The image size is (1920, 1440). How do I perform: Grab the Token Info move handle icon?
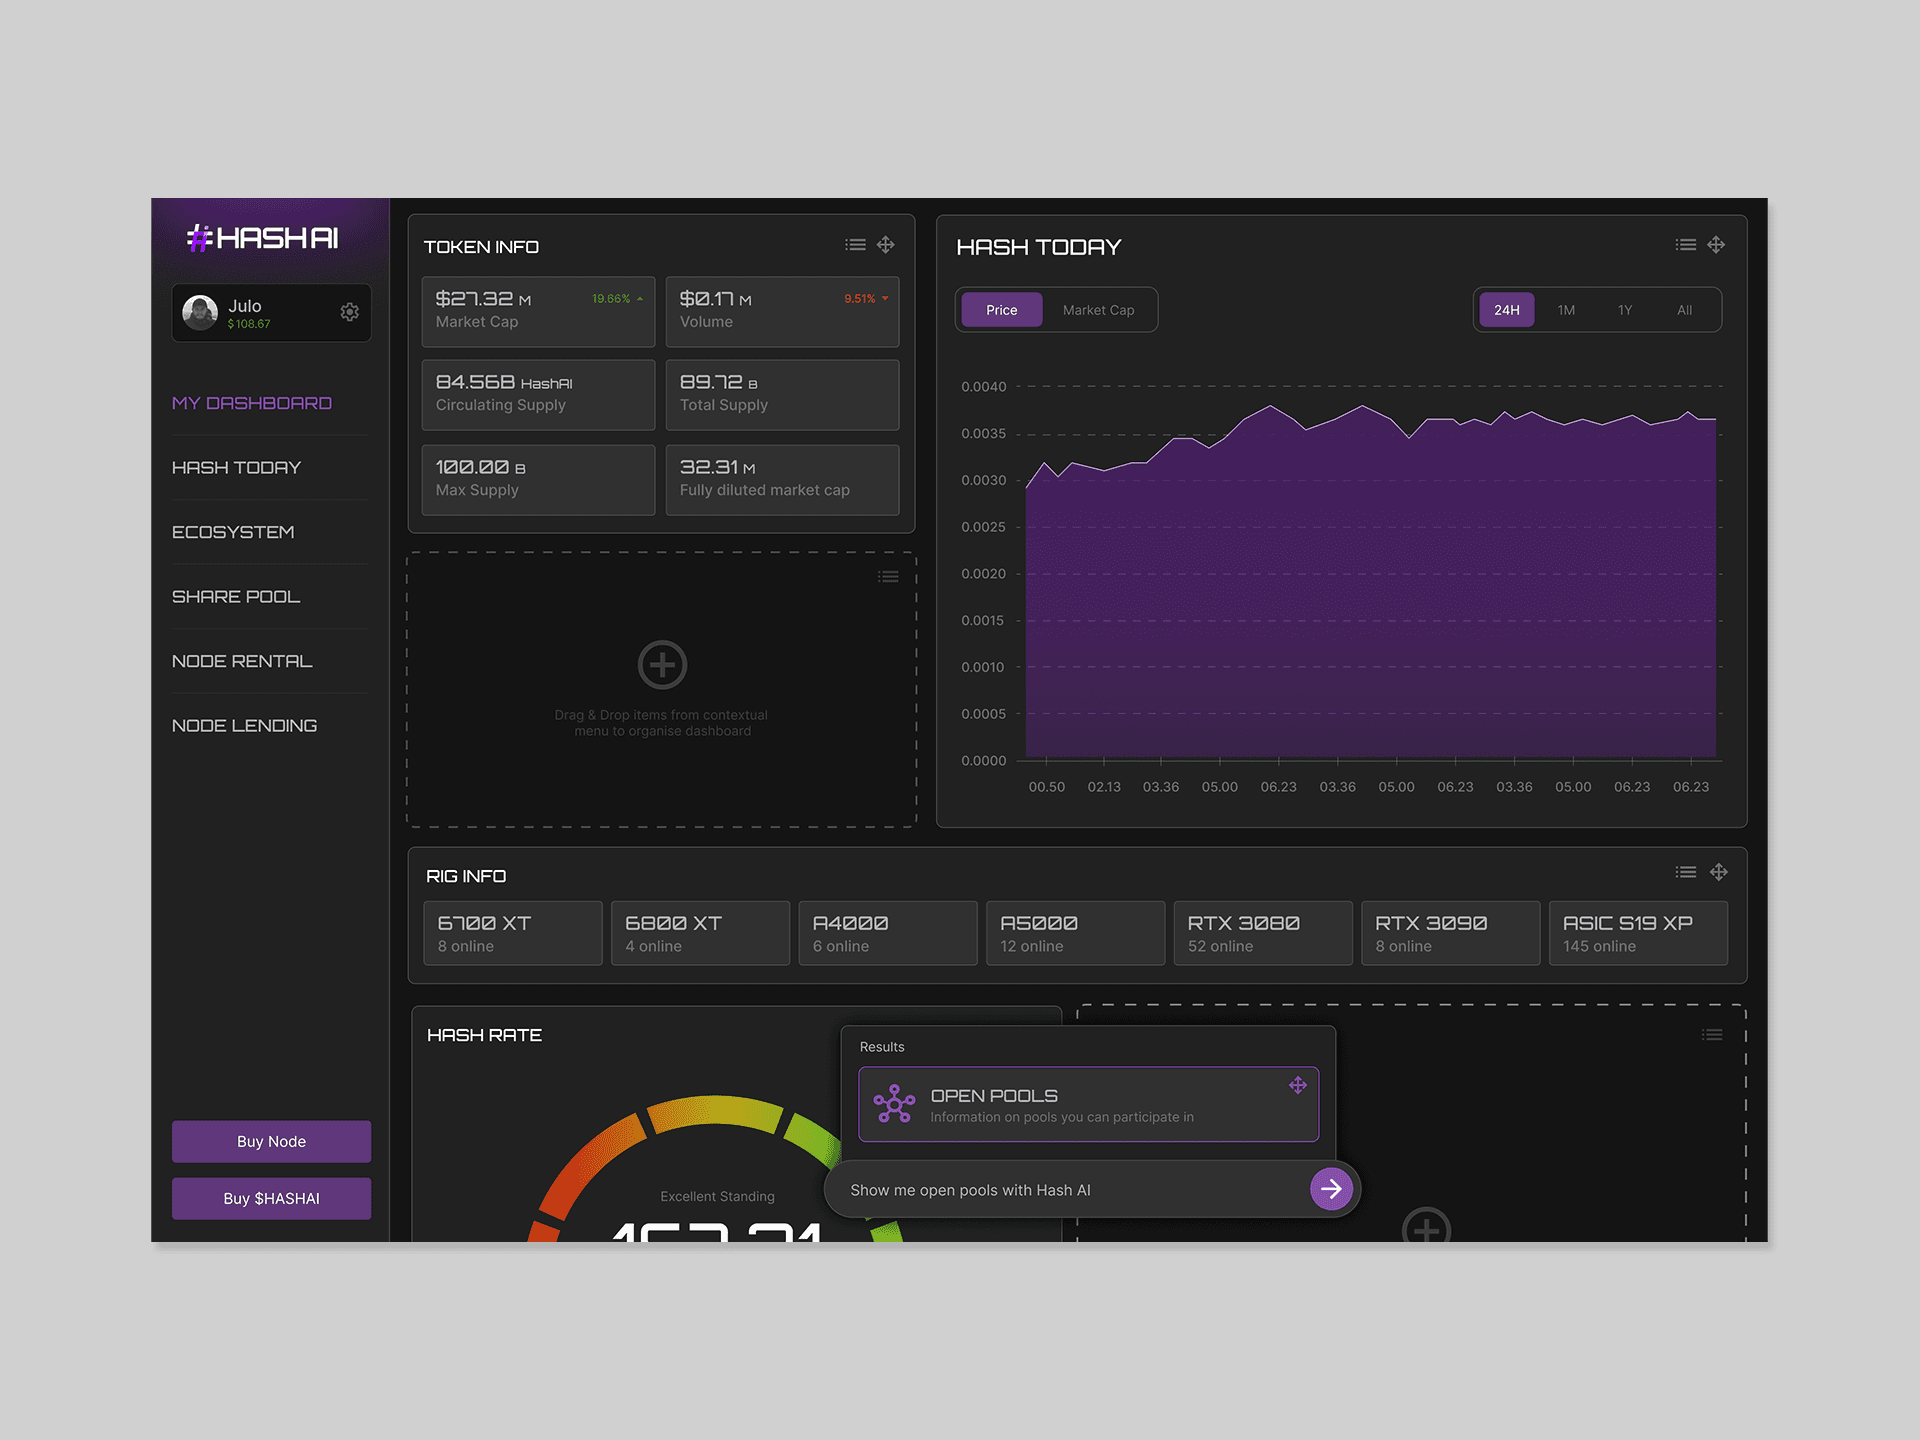click(886, 245)
